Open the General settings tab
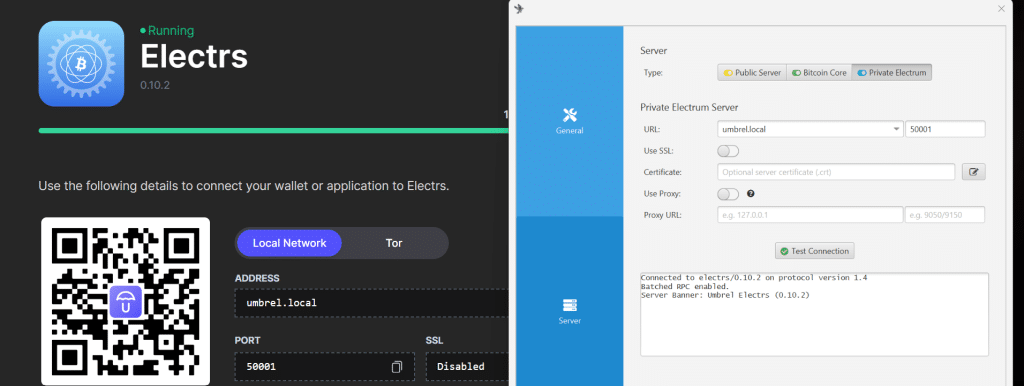 tap(569, 121)
